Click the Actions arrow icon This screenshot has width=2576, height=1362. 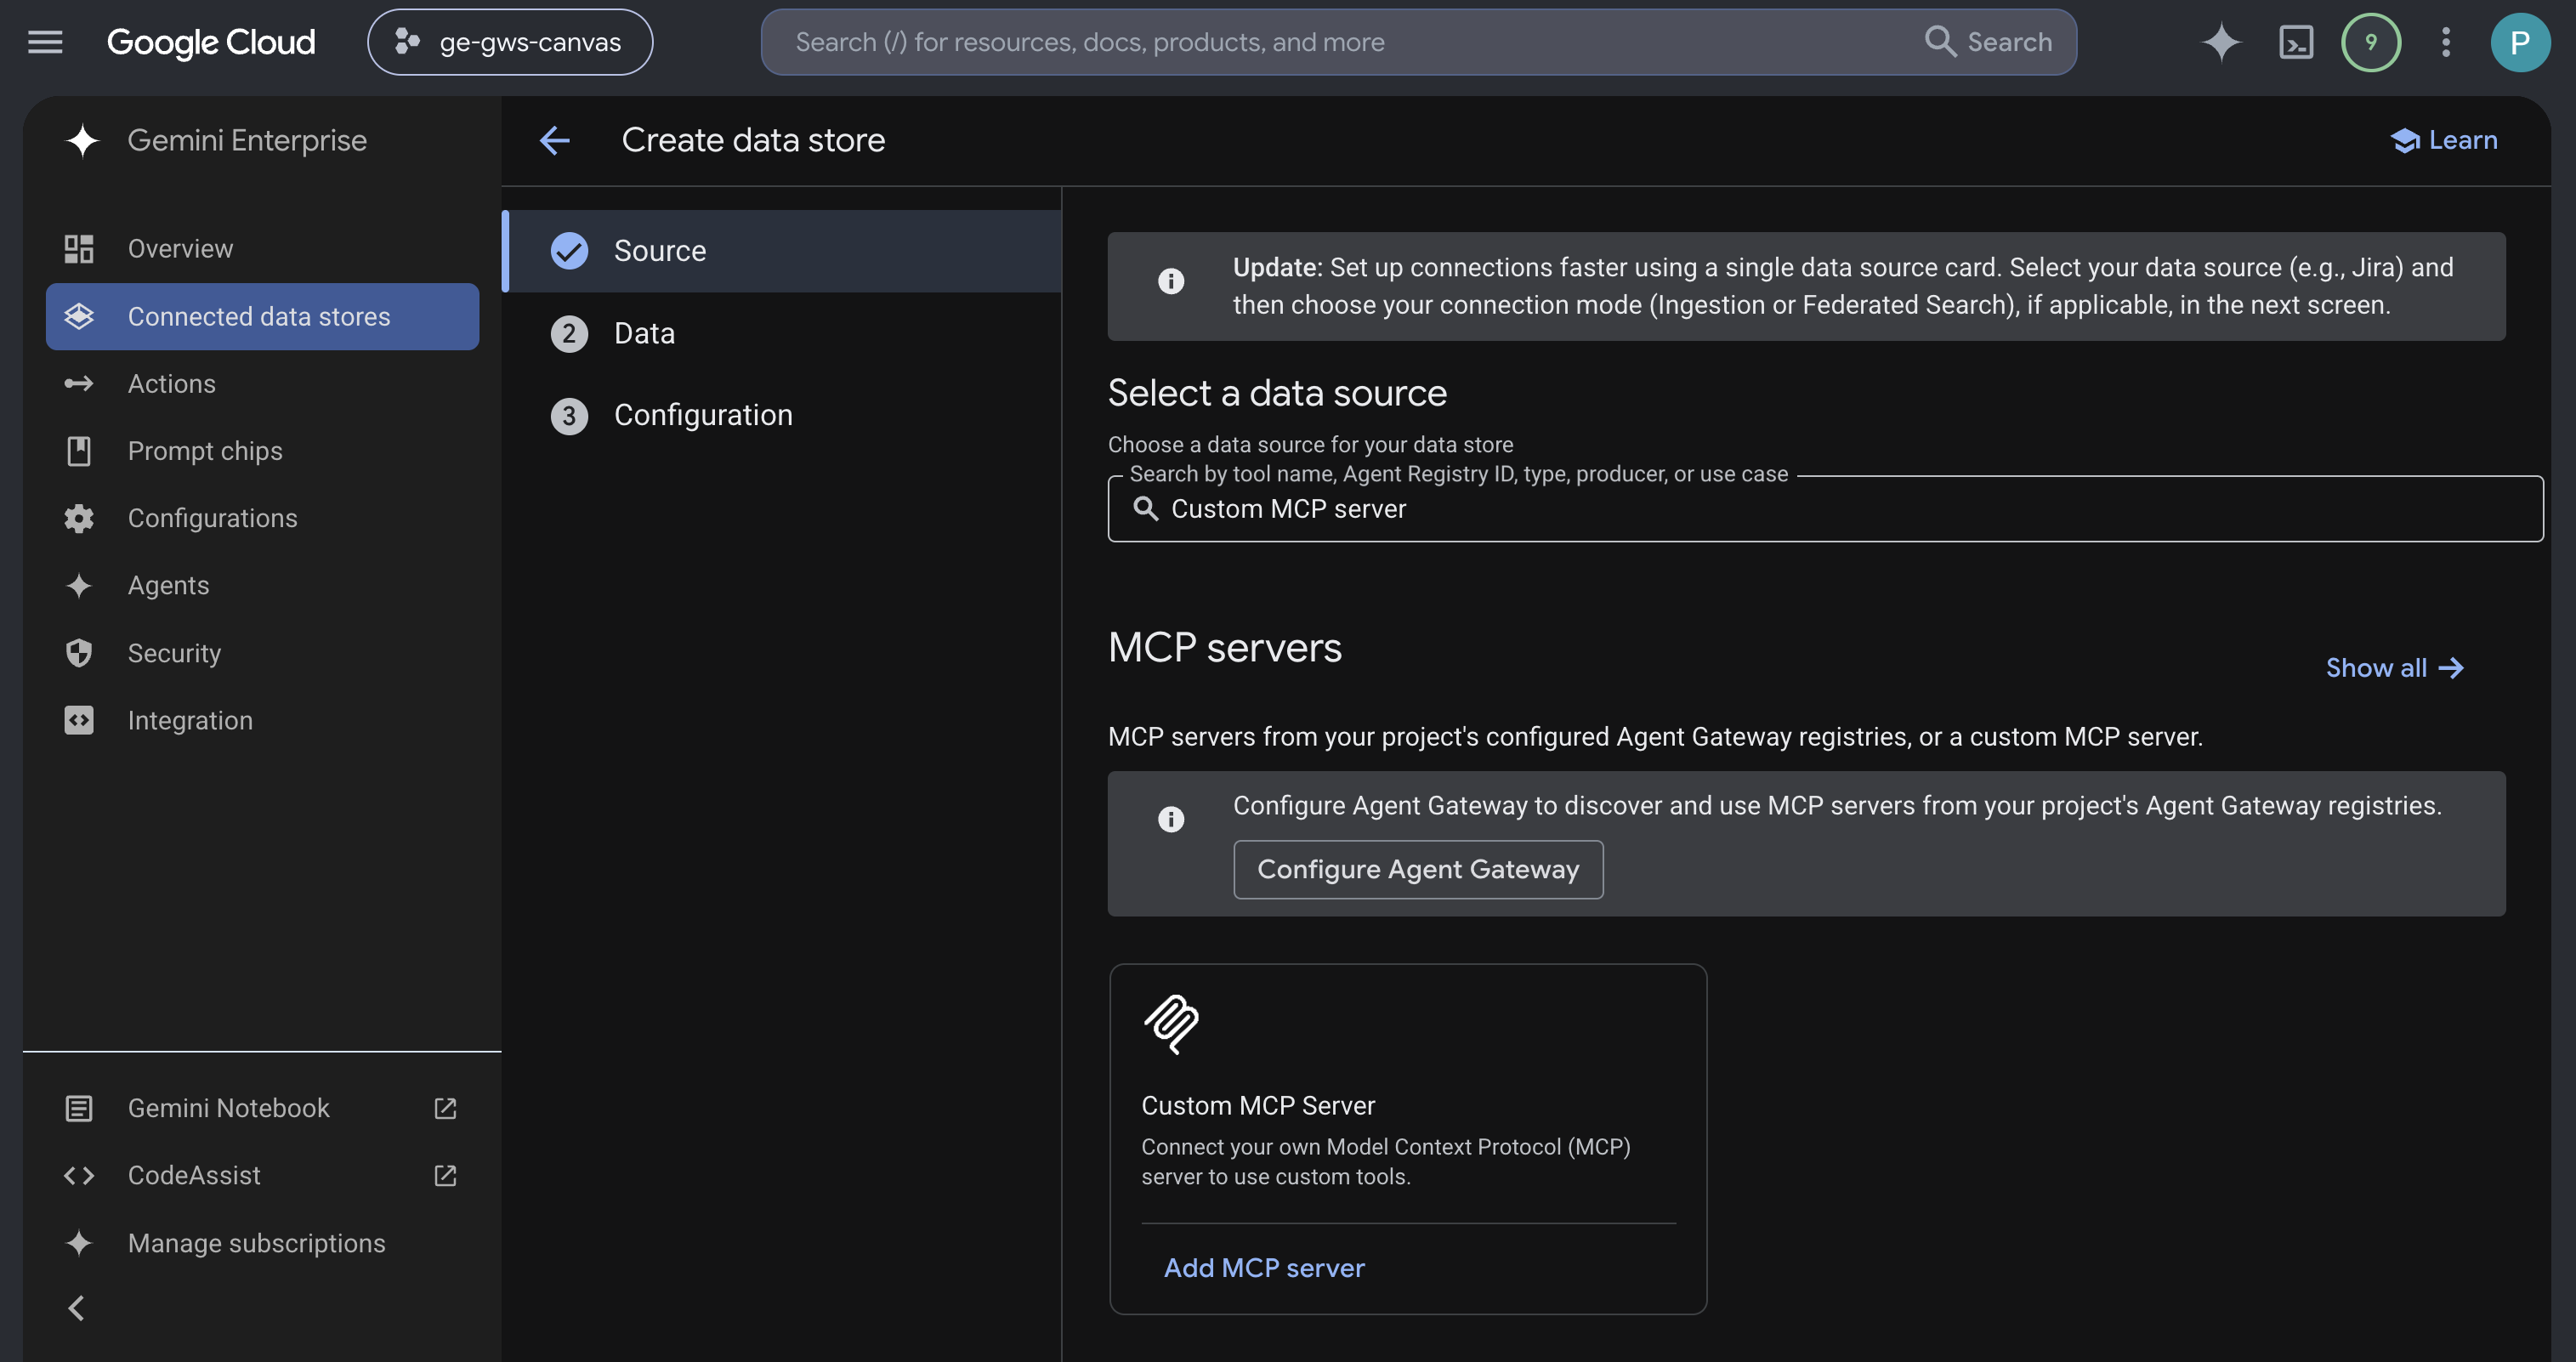point(79,384)
